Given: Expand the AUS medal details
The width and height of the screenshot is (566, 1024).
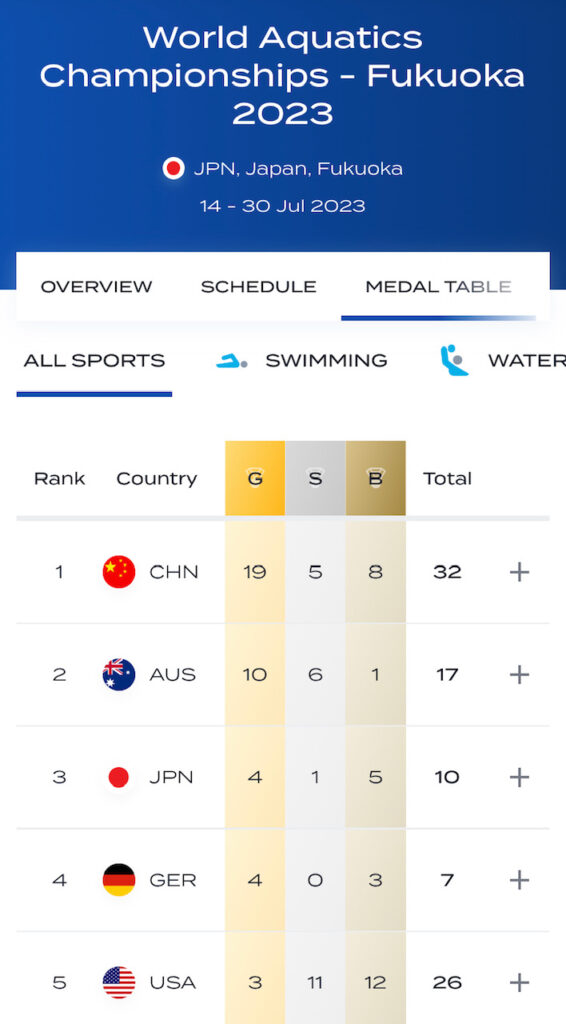Looking at the screenshot, I should point(519,675).
